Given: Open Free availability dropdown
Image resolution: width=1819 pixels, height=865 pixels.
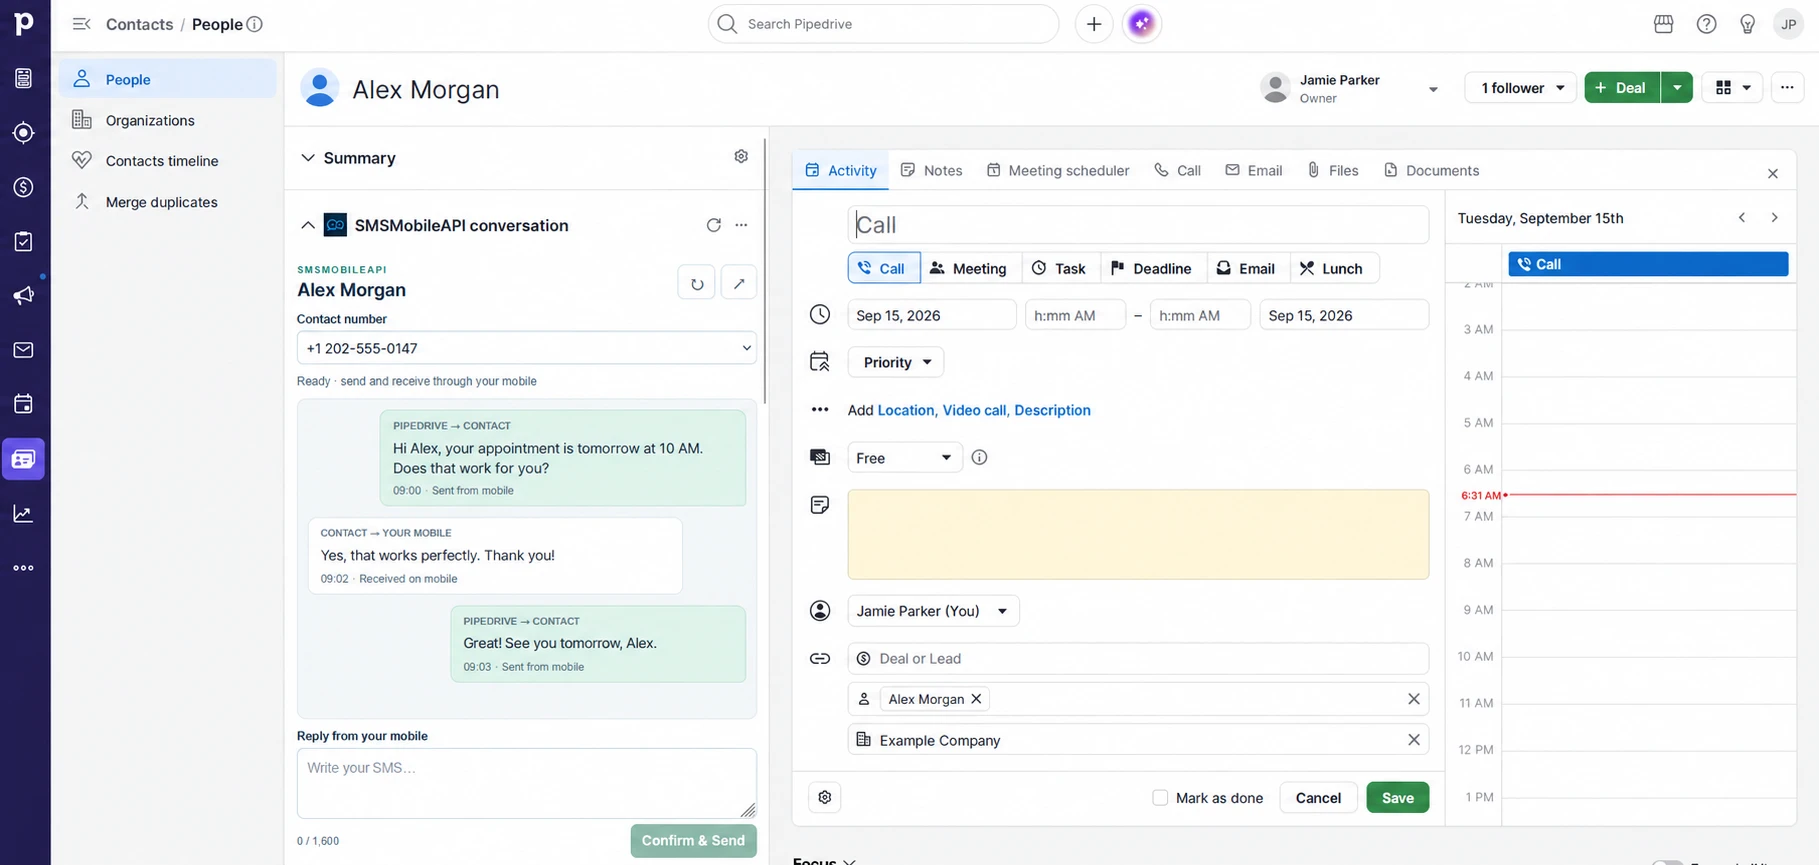Looking at the screenshot, I should [905, 457].
